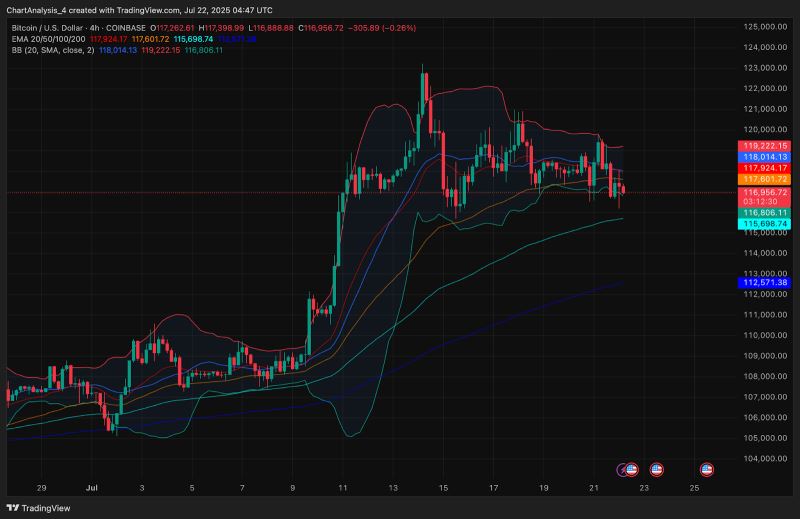Click the last US flag event icon
800x519 pixels.
click(707, 469)
